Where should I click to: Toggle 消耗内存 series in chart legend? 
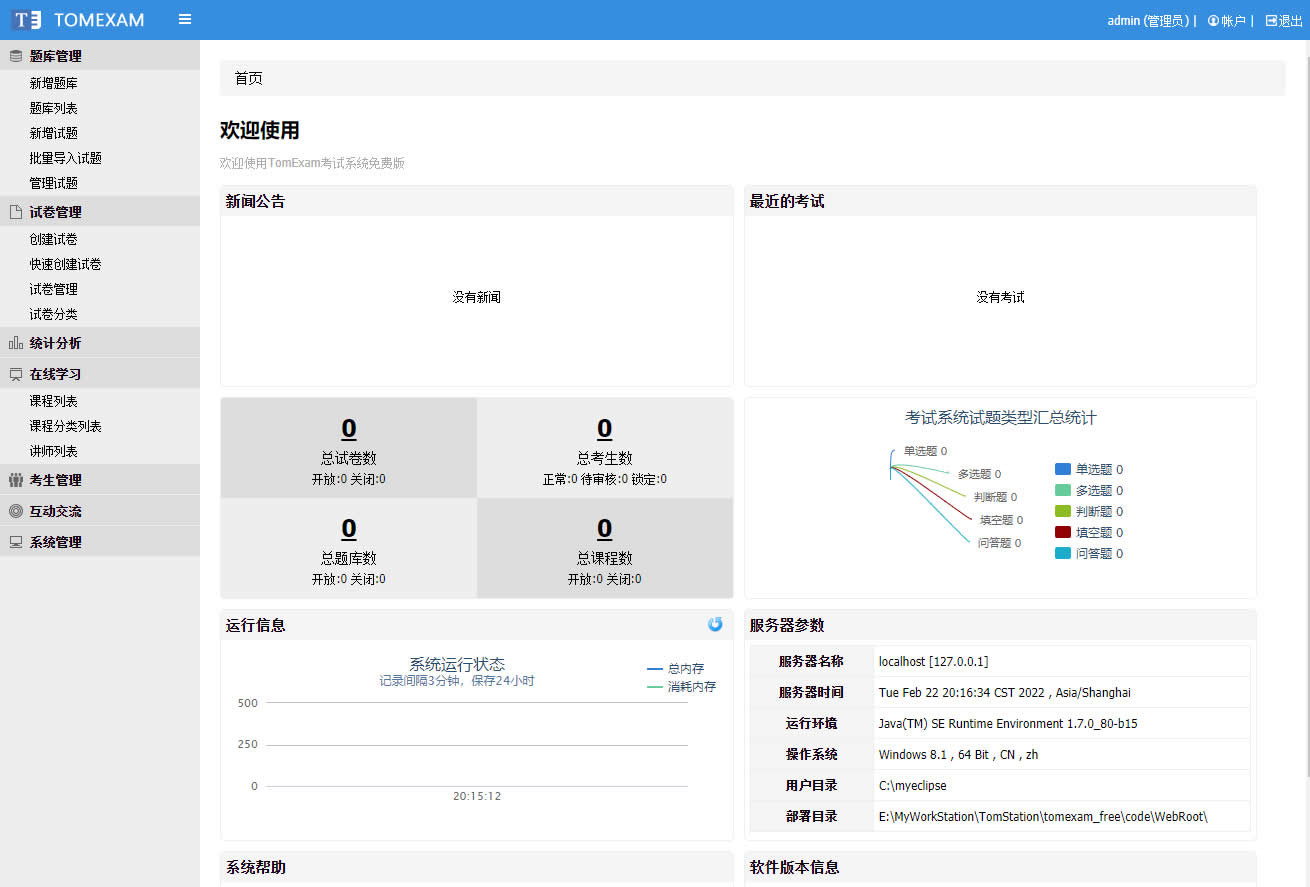point(682,687)
